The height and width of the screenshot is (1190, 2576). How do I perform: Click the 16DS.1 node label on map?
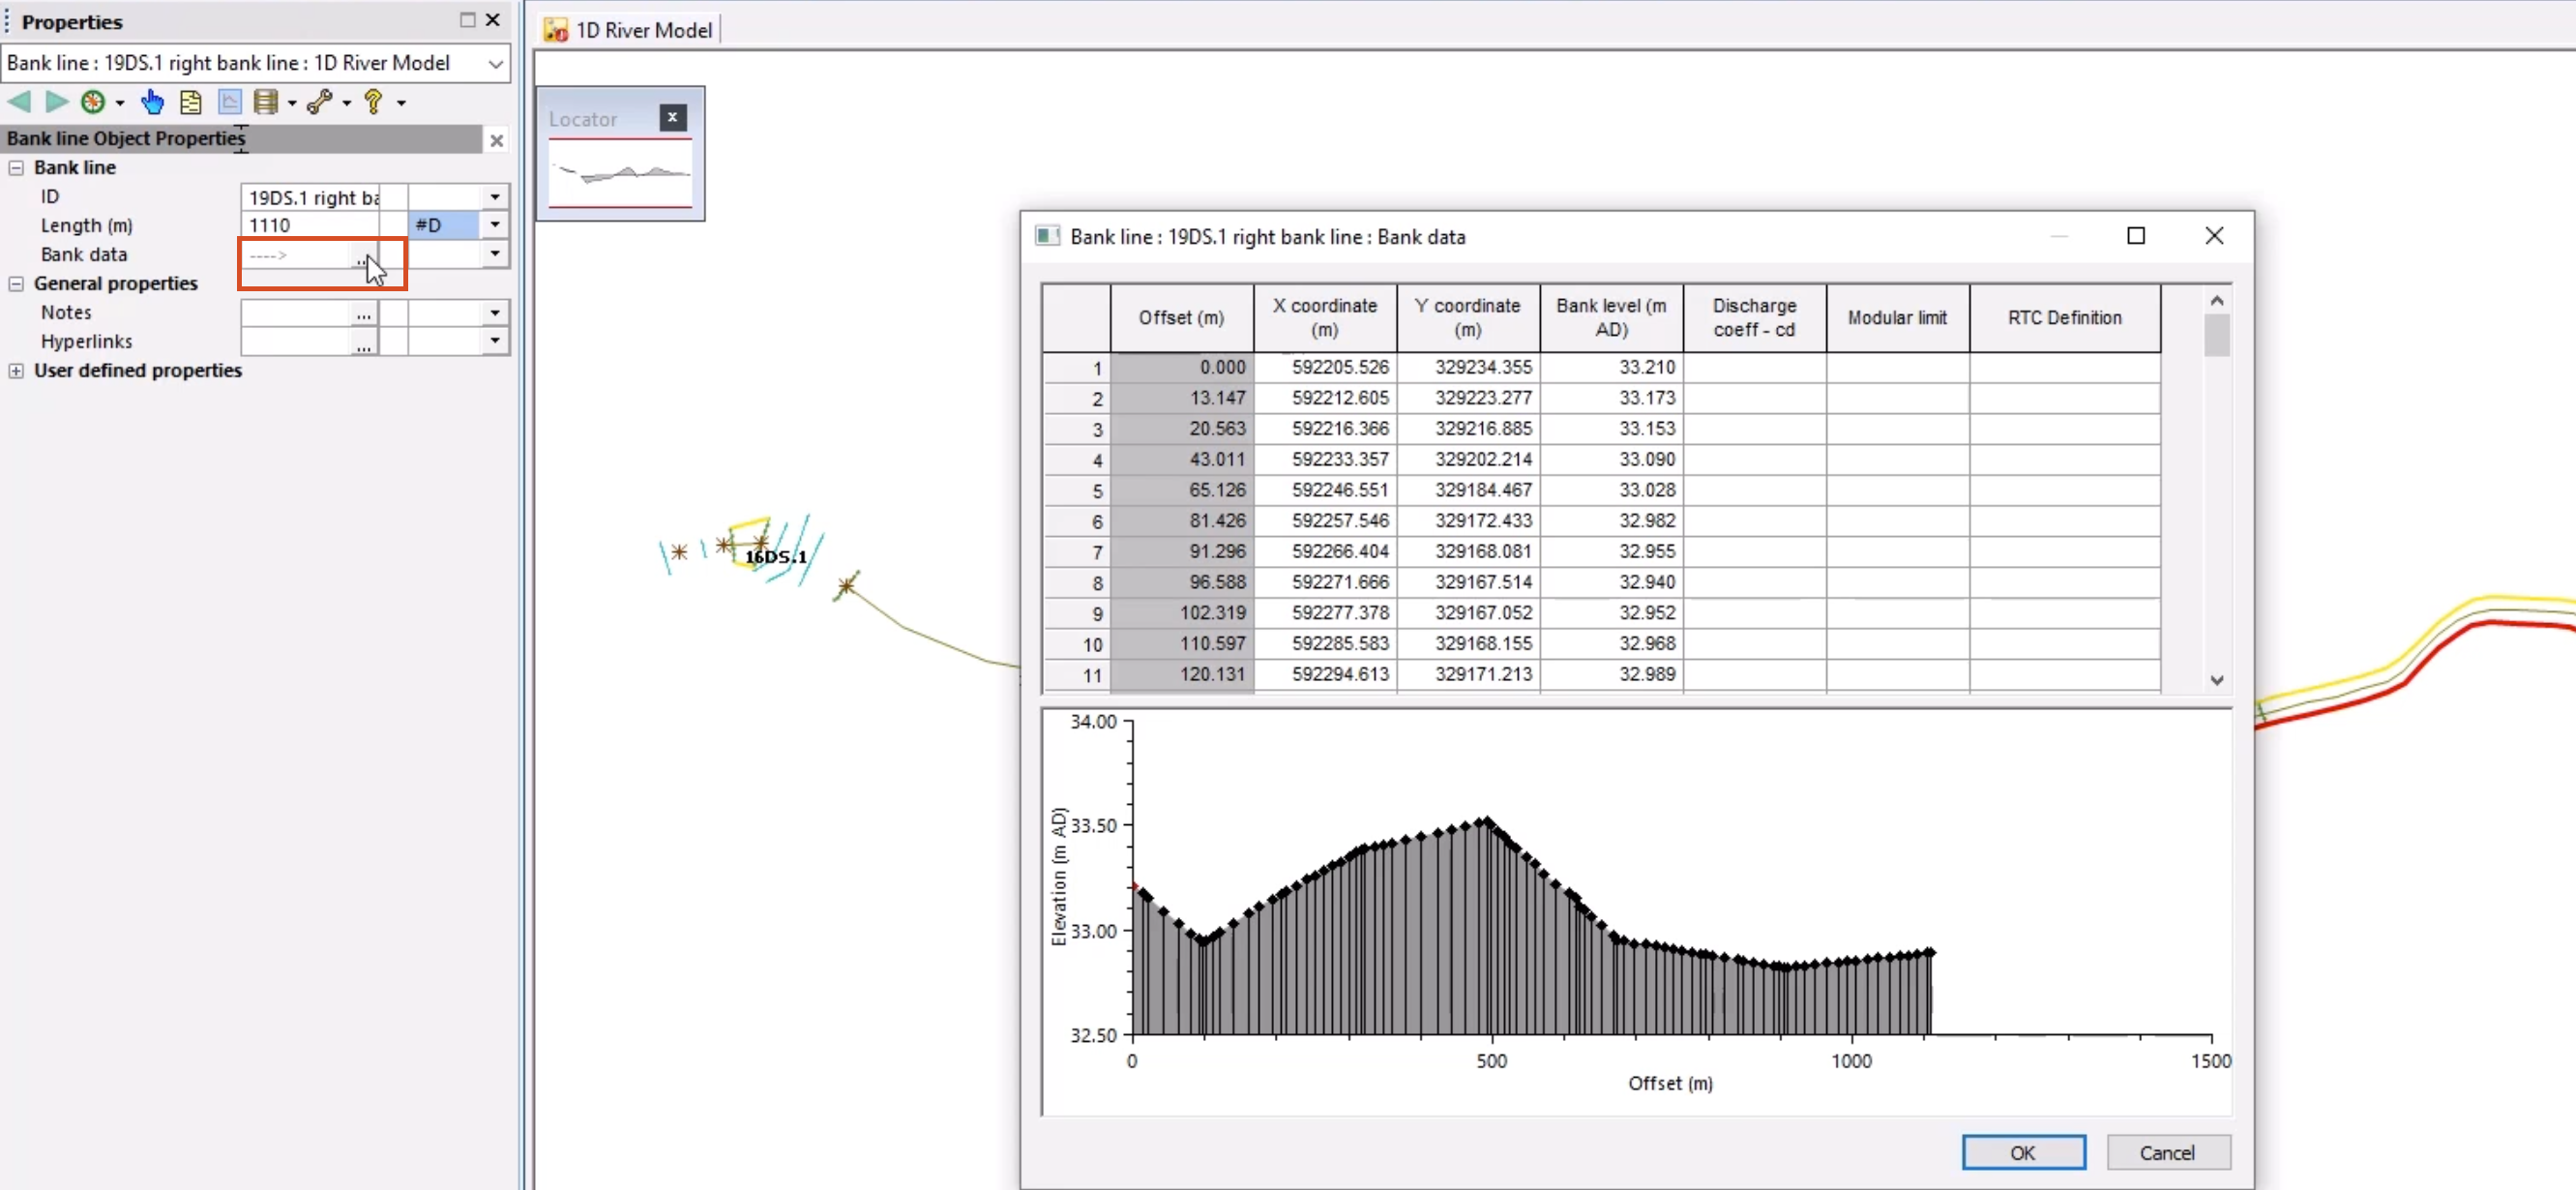tap(776, 557)
